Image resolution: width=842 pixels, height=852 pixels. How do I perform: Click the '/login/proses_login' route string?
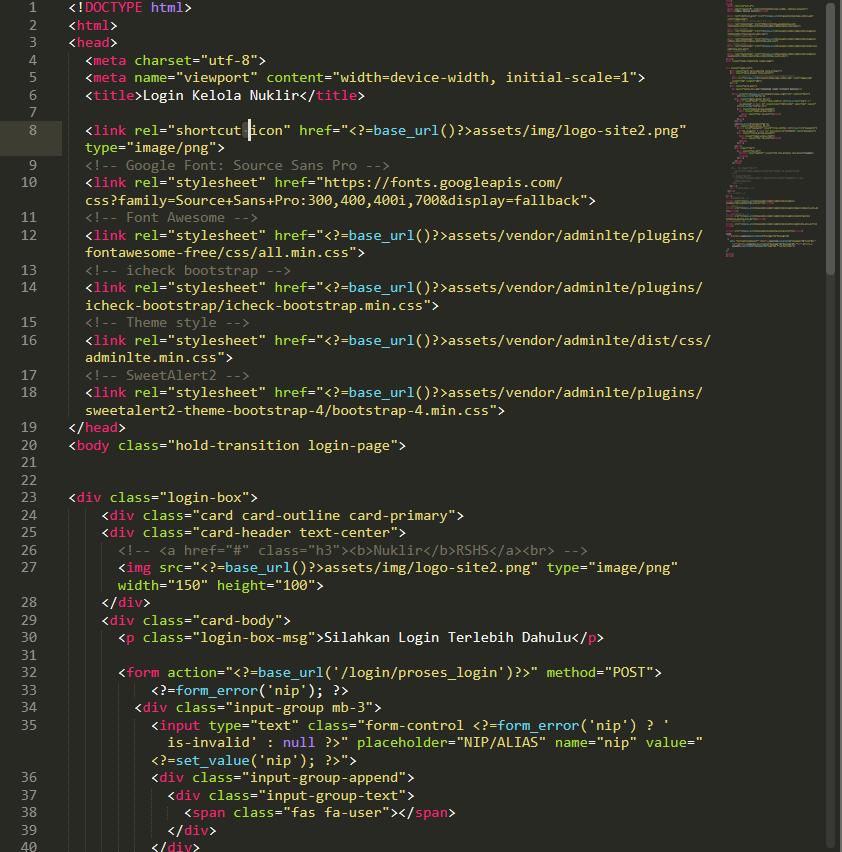pos(419,673)
